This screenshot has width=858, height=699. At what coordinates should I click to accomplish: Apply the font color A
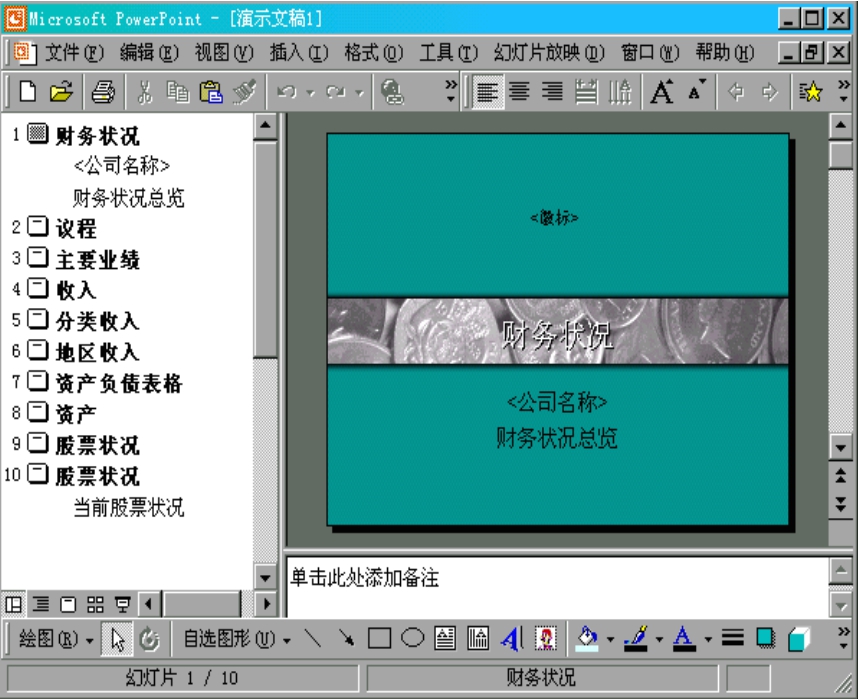pos(684,638)
